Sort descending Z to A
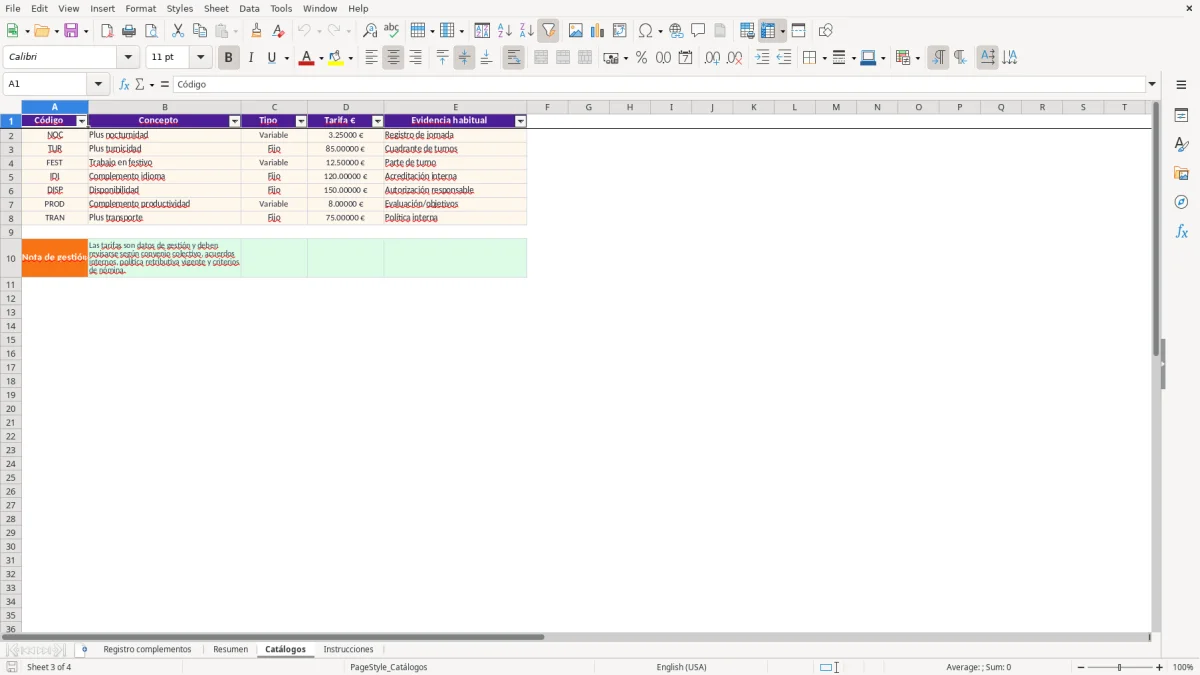 pos(526,31)
